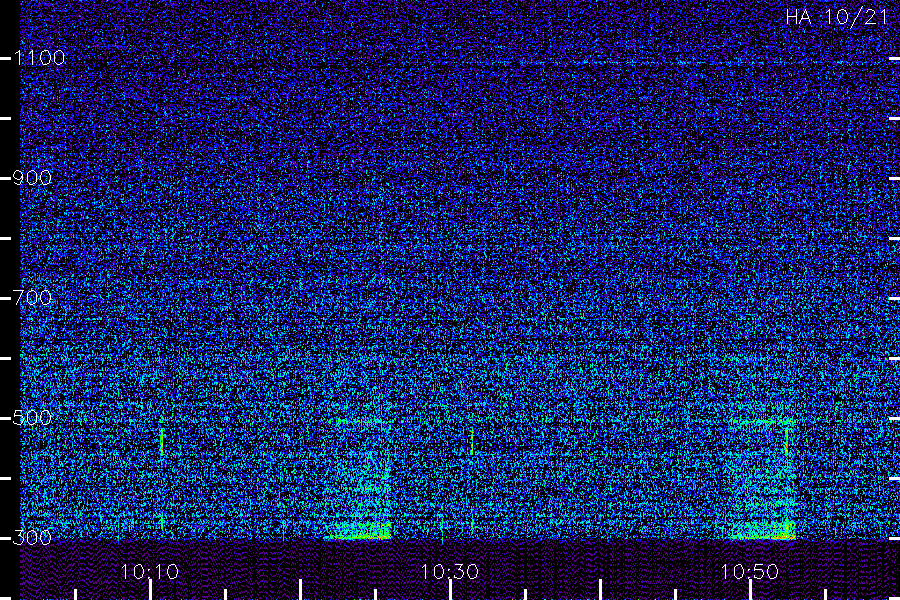This screenshot has width=900, height=600.
Task: Click the 700 frequency axis label
Action: point(32,297)
